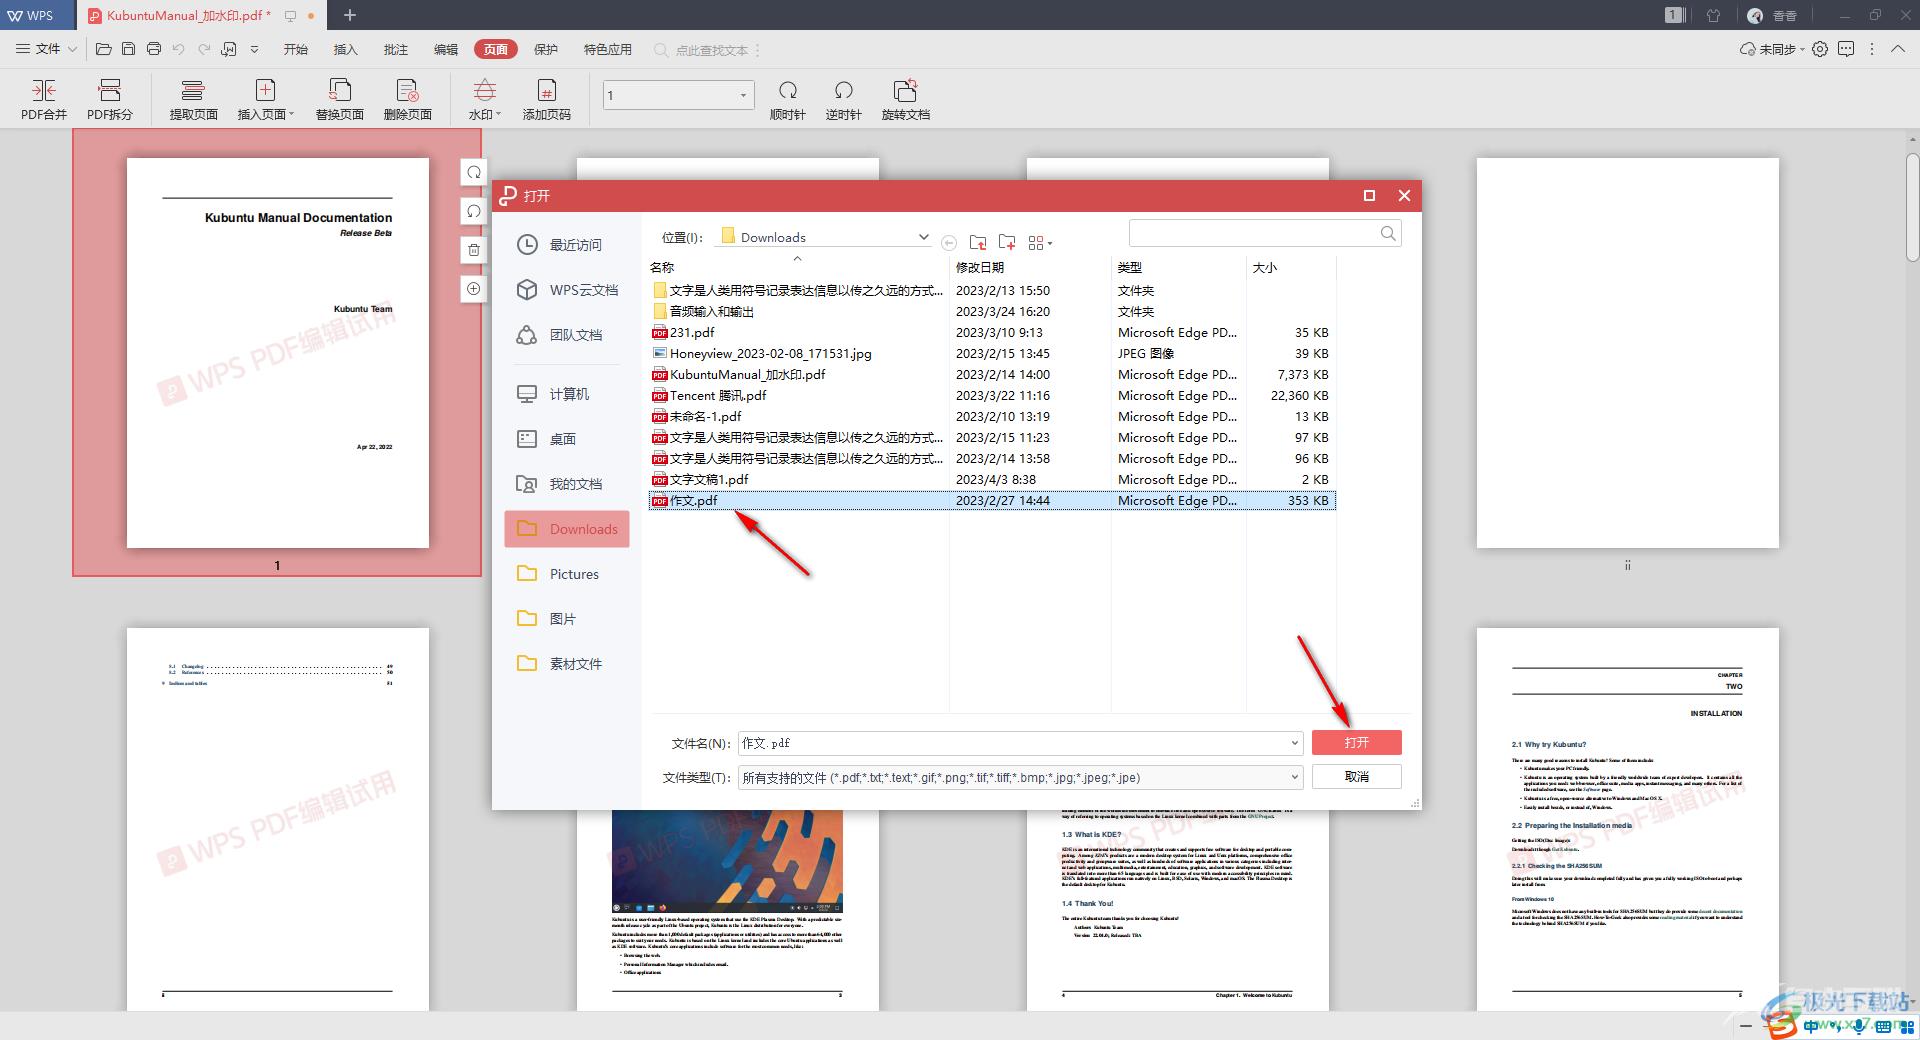The height and width of the screenshot is (1040, 1920).
Task: Expand the 水印 watermark dropdown
Action: pyautogui.click(x=498, y=115)
